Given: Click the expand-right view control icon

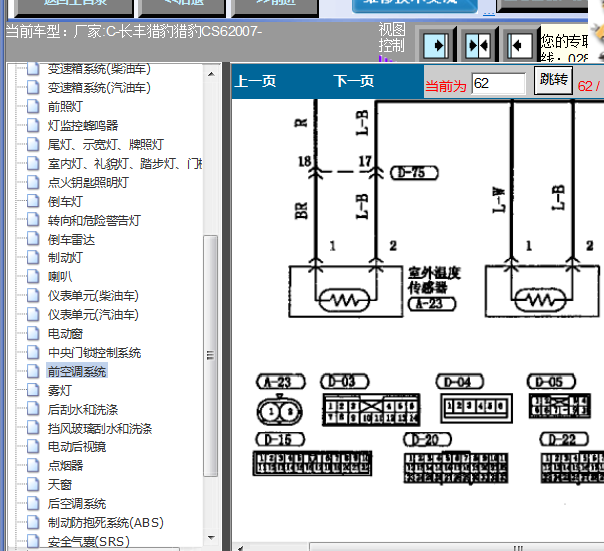Looking at the screenshot, I should click(x=435, y=45).
